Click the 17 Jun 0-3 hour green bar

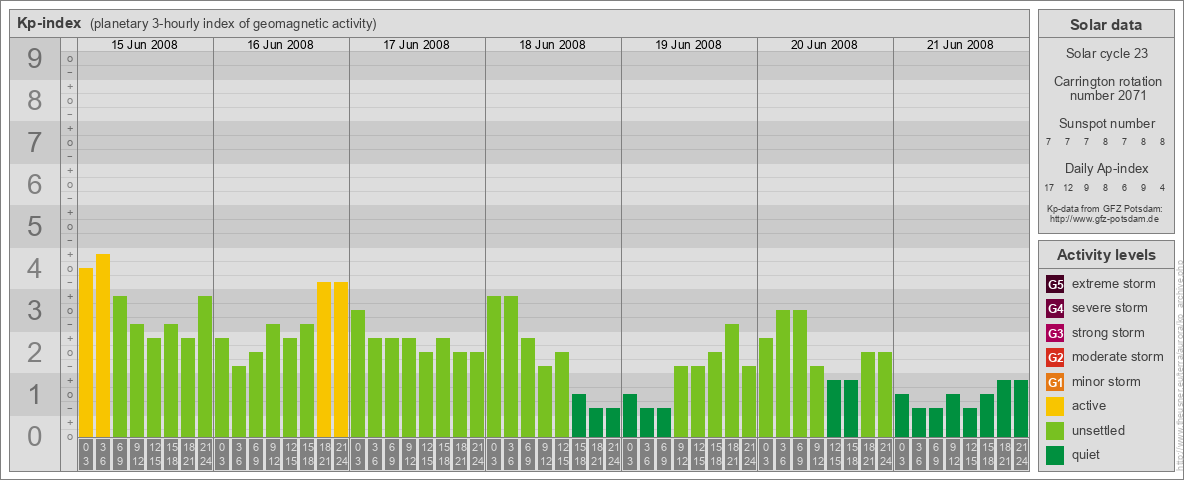coord(358,373)
